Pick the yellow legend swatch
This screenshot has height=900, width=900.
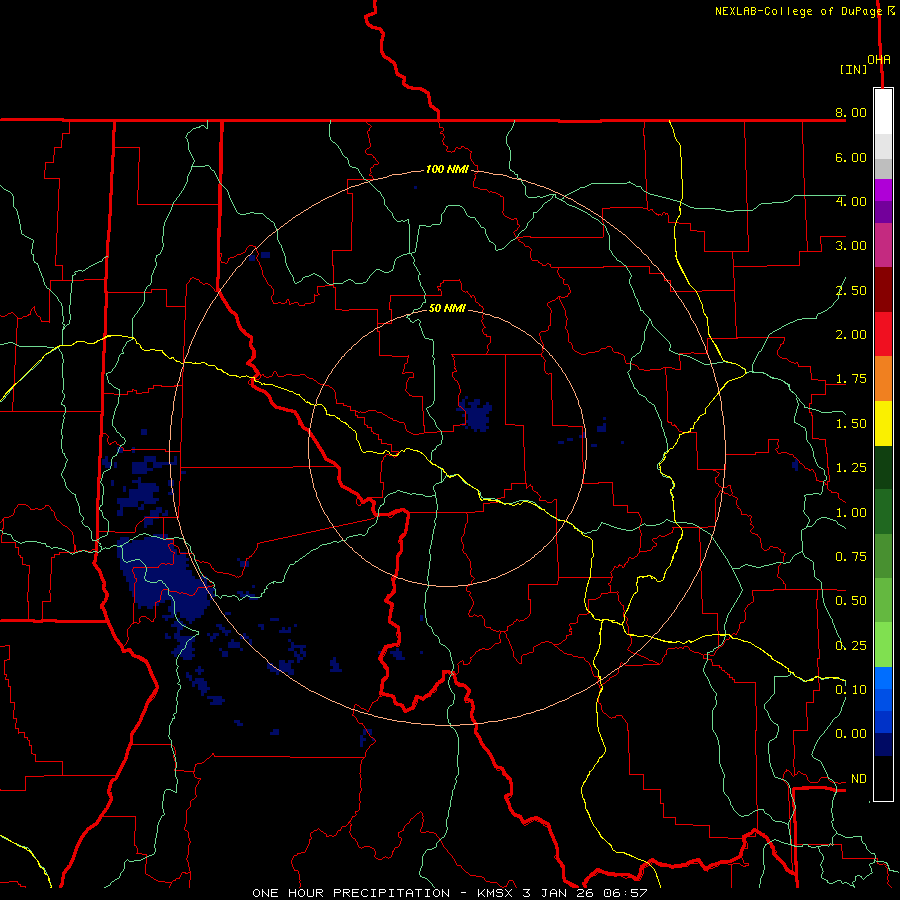click(x=883, y=423)
